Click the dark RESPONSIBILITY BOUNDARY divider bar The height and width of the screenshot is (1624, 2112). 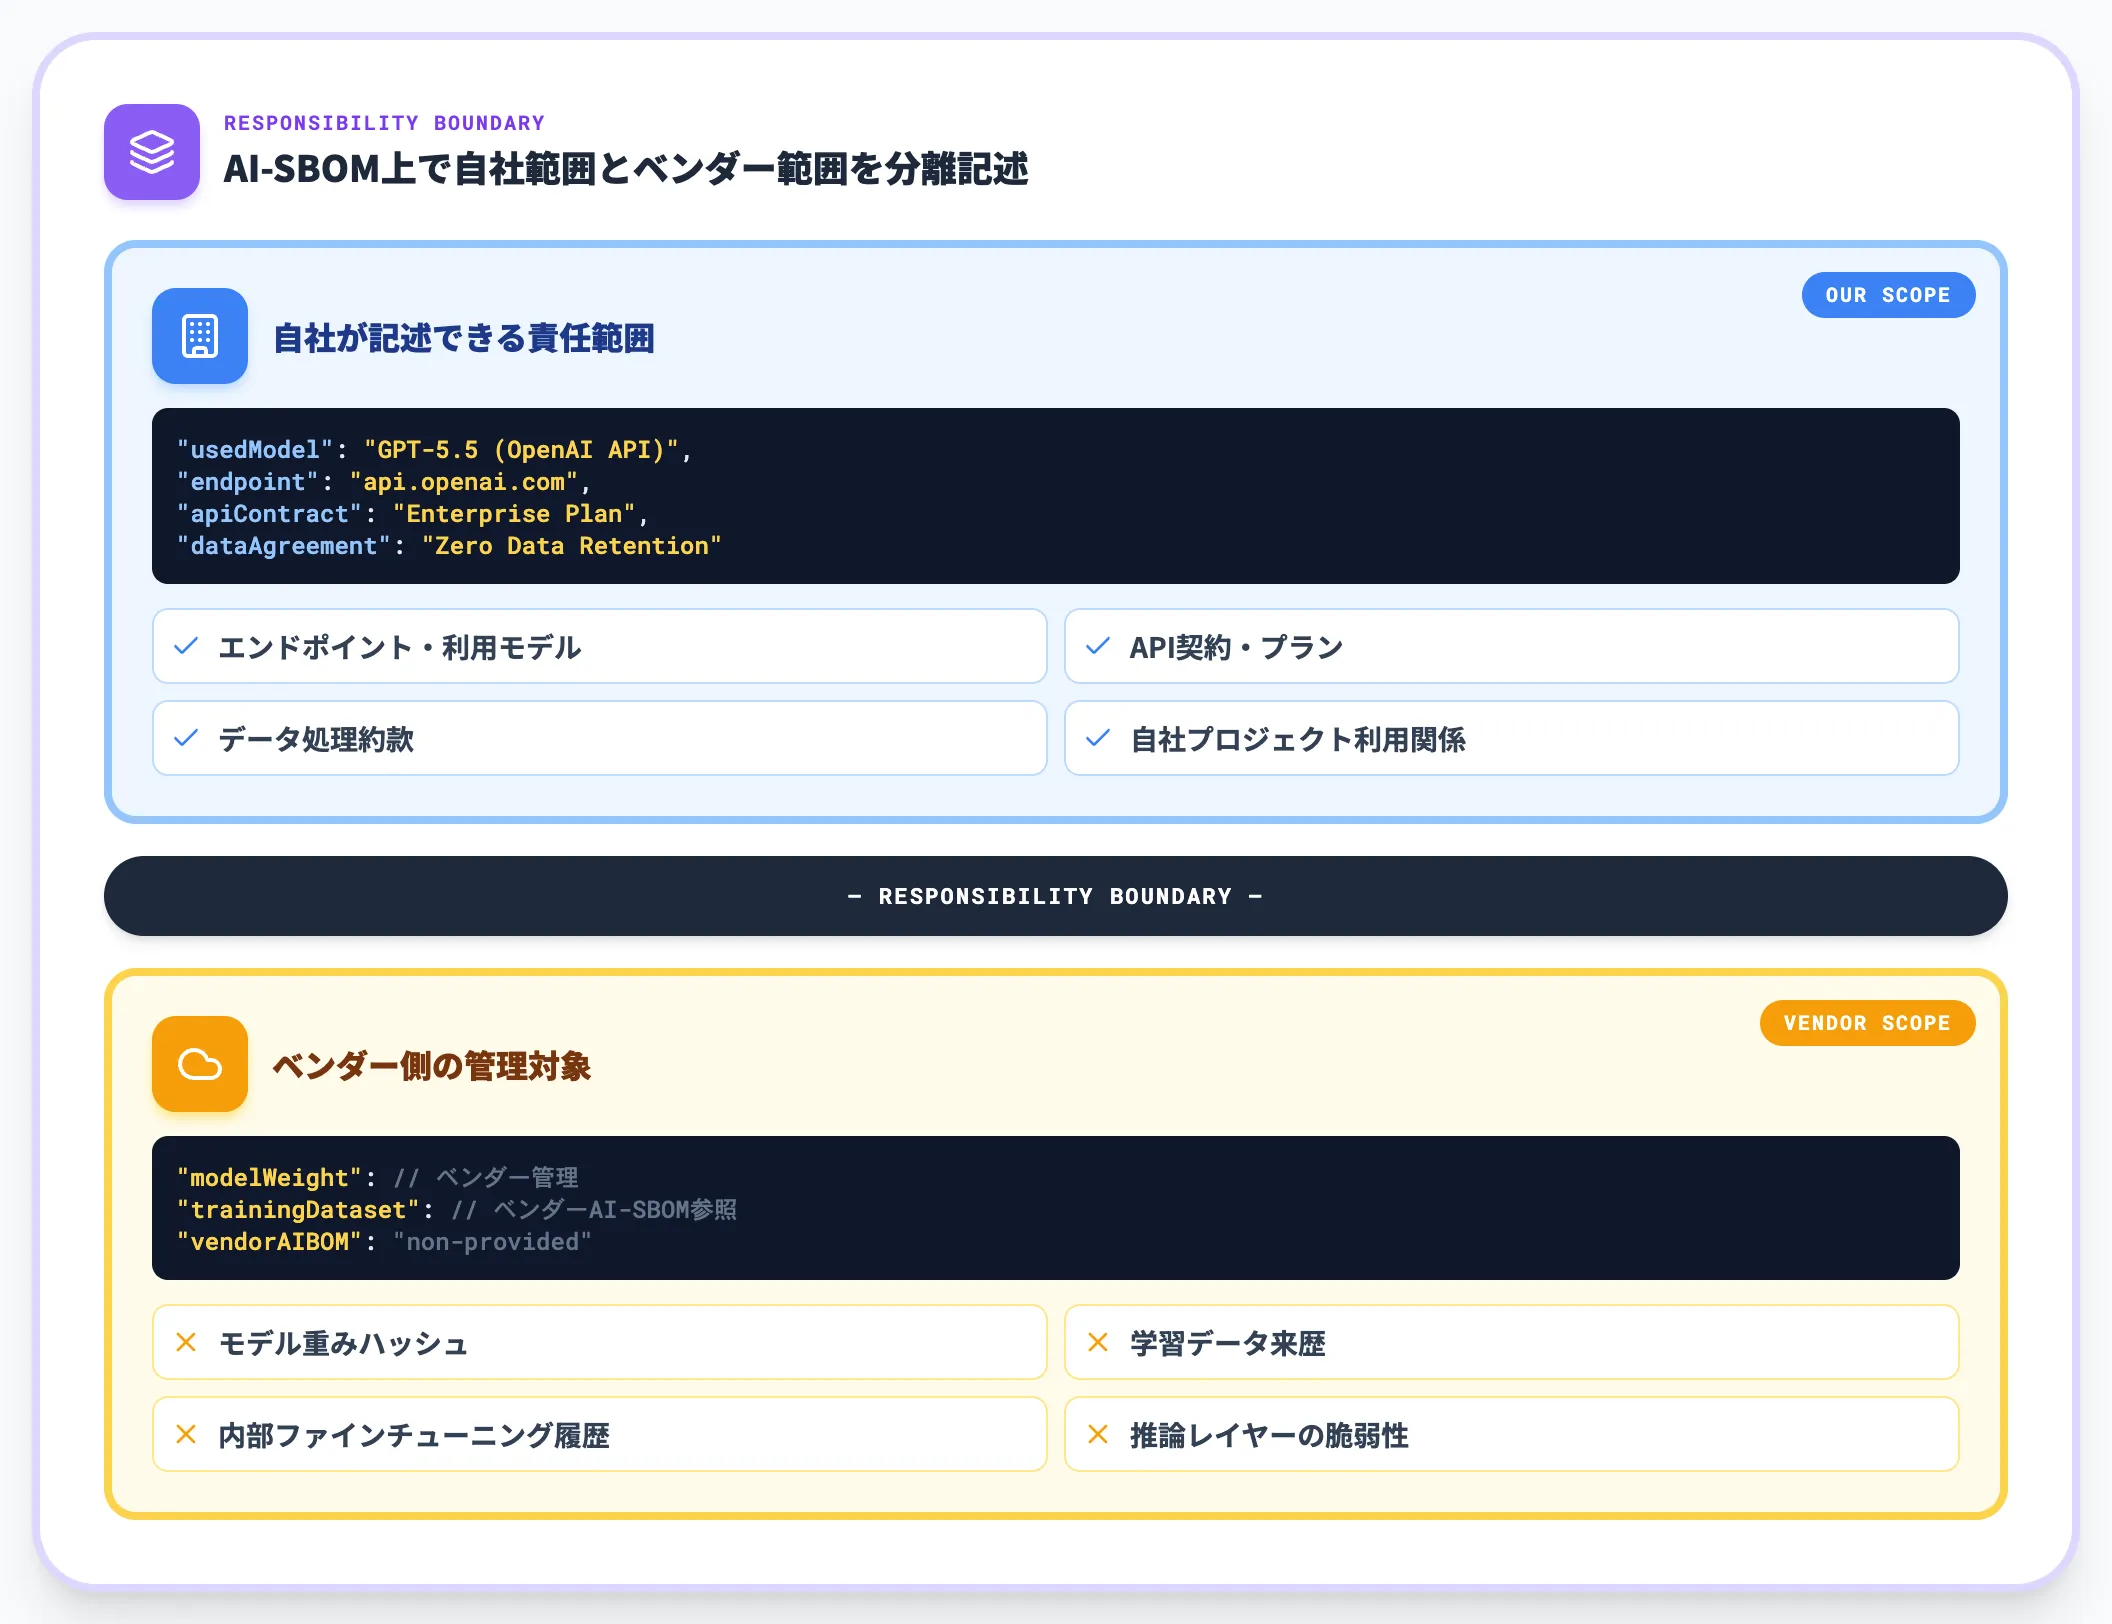[1056, 896]
